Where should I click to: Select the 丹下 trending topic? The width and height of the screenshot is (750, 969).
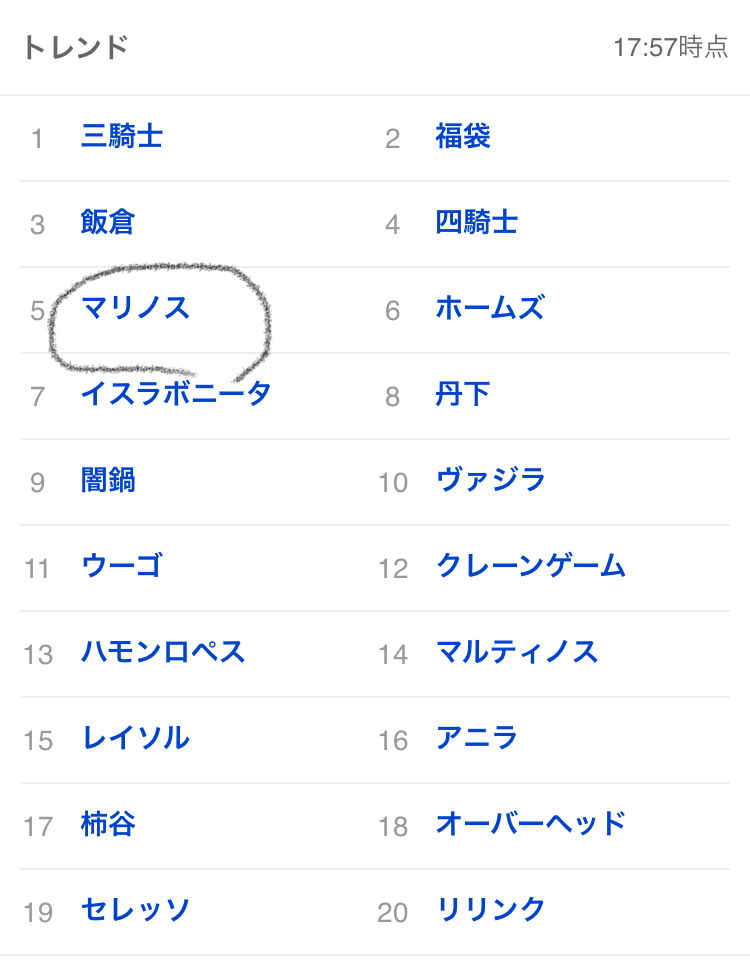[463, 394]
